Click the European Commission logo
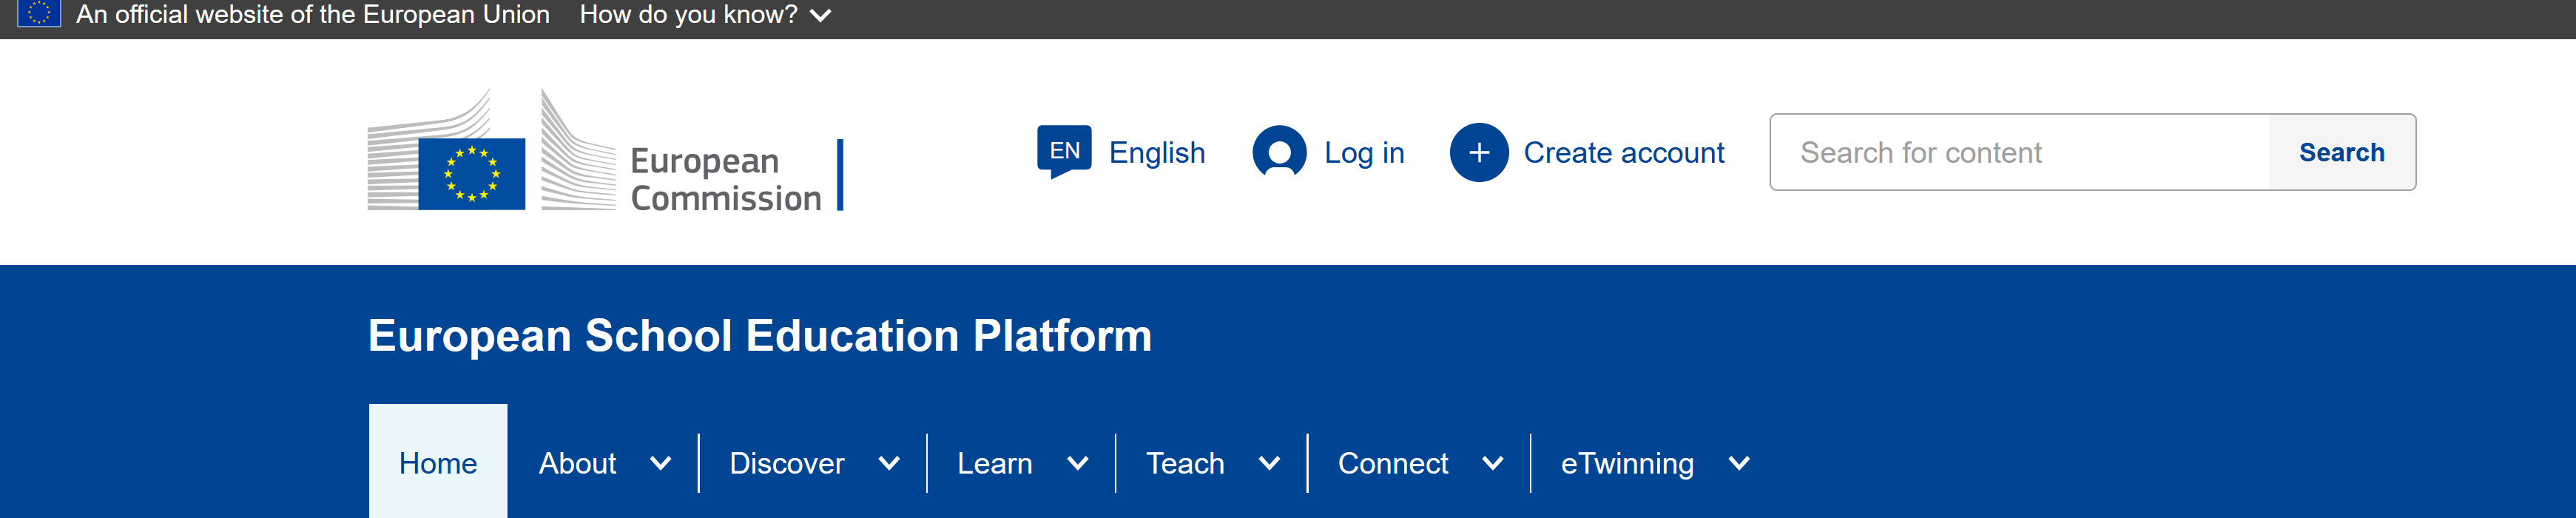 (596, 151)
